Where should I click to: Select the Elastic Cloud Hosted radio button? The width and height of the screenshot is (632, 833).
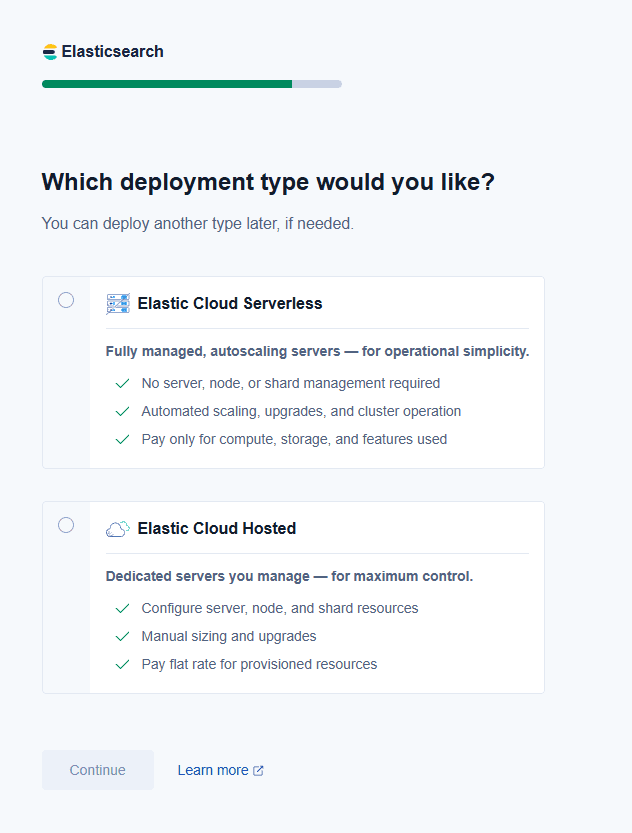(66, 525)
